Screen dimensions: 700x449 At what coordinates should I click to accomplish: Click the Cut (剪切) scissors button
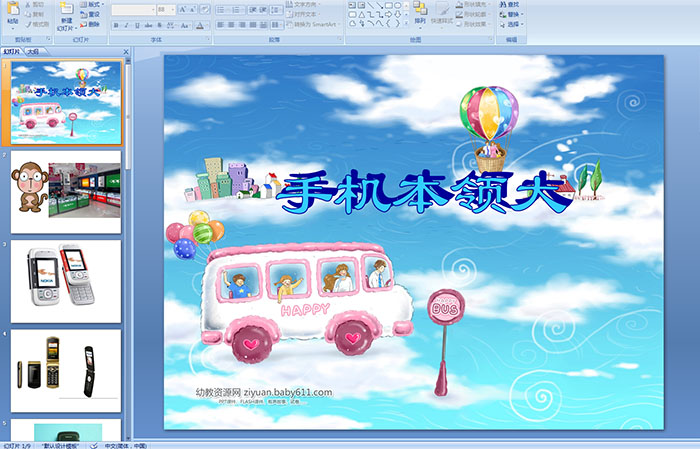pyautogui.click(x=34, y=4)
